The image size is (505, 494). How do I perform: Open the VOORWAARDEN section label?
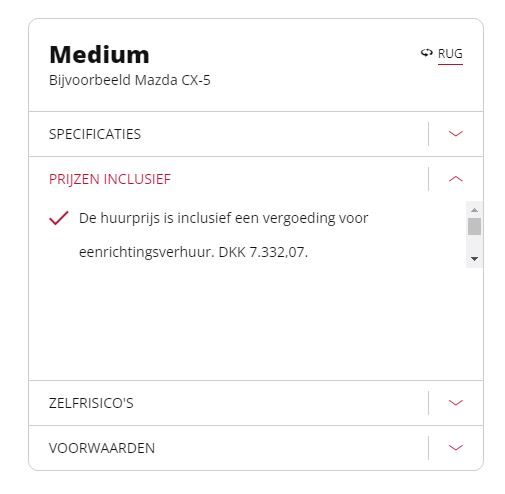pyautogui.click(x=102, y=448)
